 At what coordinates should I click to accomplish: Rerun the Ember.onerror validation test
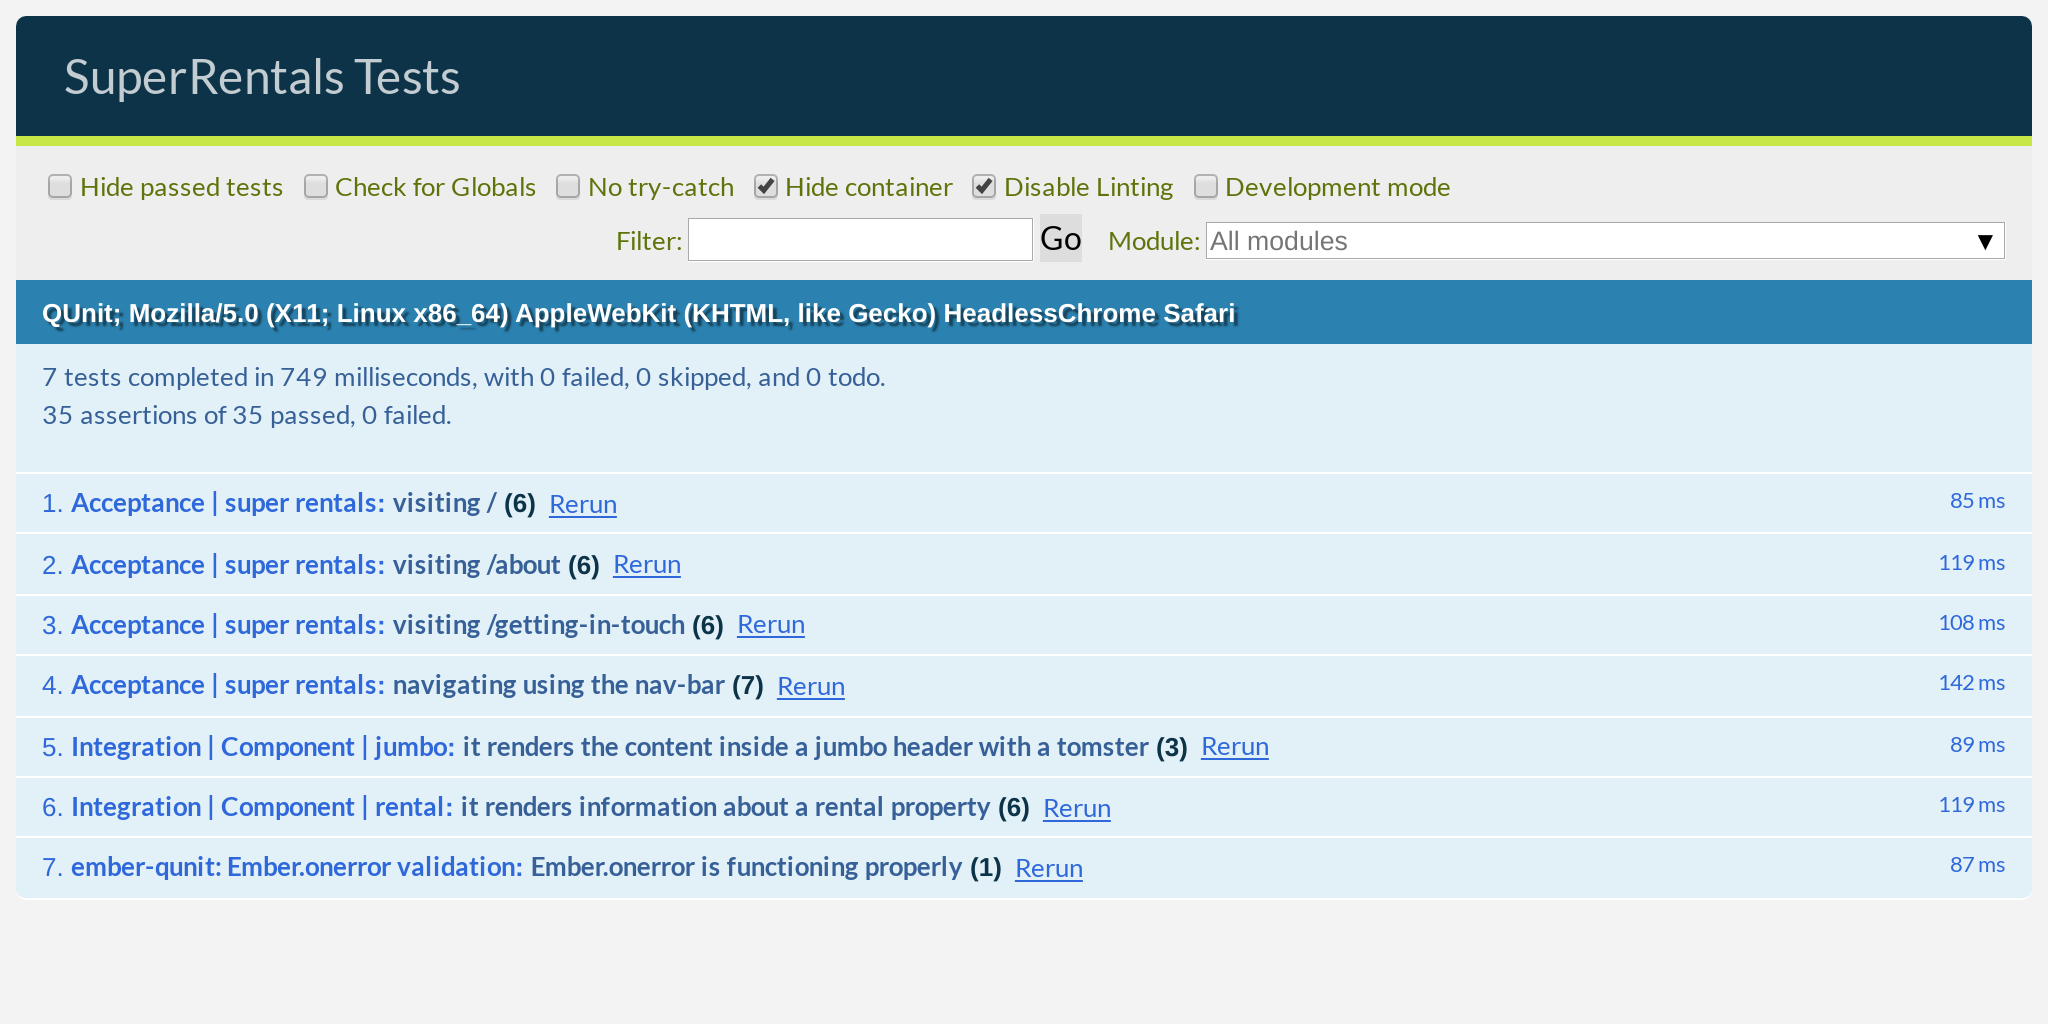pos(1049,868)
